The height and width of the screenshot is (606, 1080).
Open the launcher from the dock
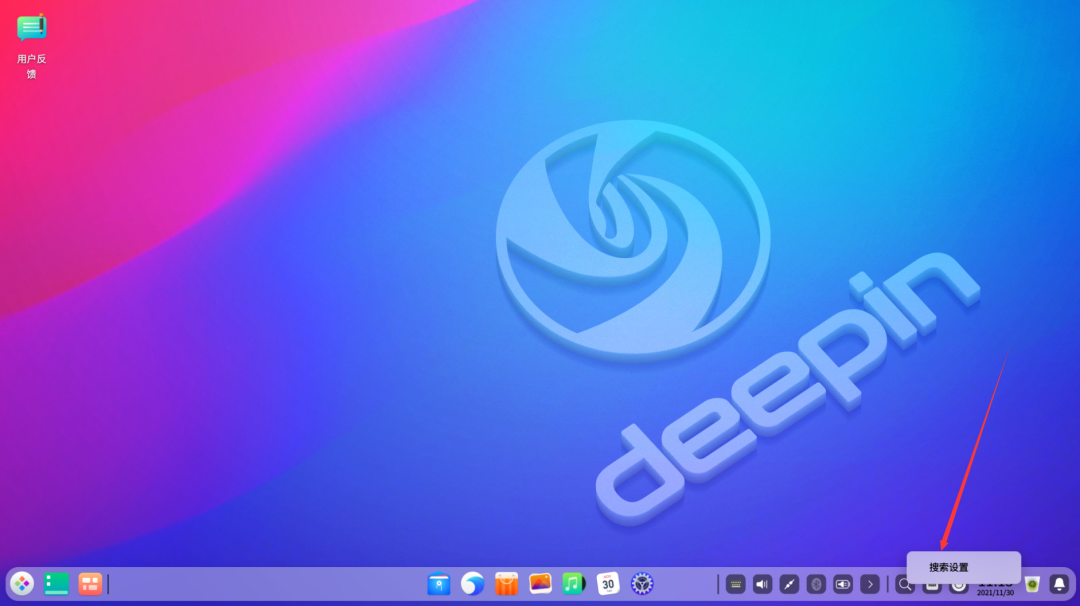22,584
